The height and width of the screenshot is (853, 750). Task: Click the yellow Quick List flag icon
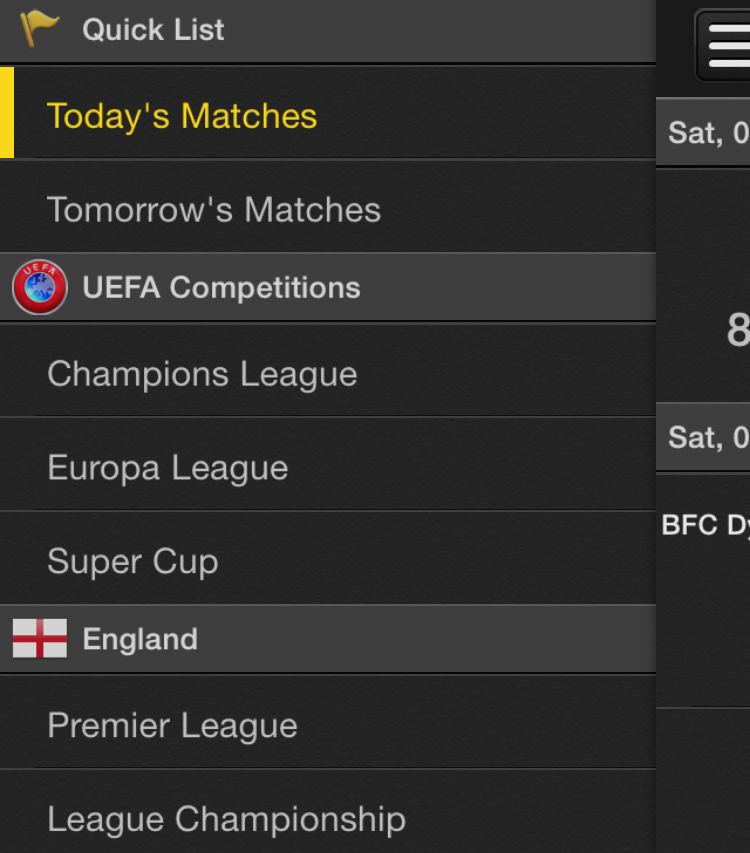tap(40, 29)
